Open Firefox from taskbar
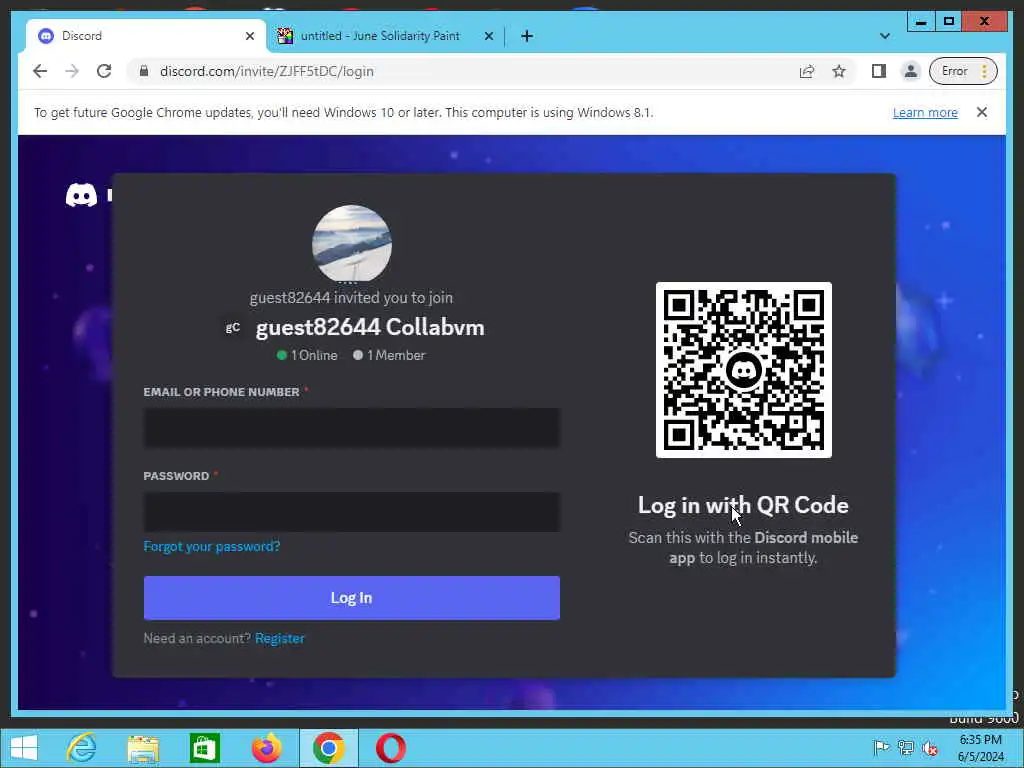1024x768 pixels. (x=266, y=748)
